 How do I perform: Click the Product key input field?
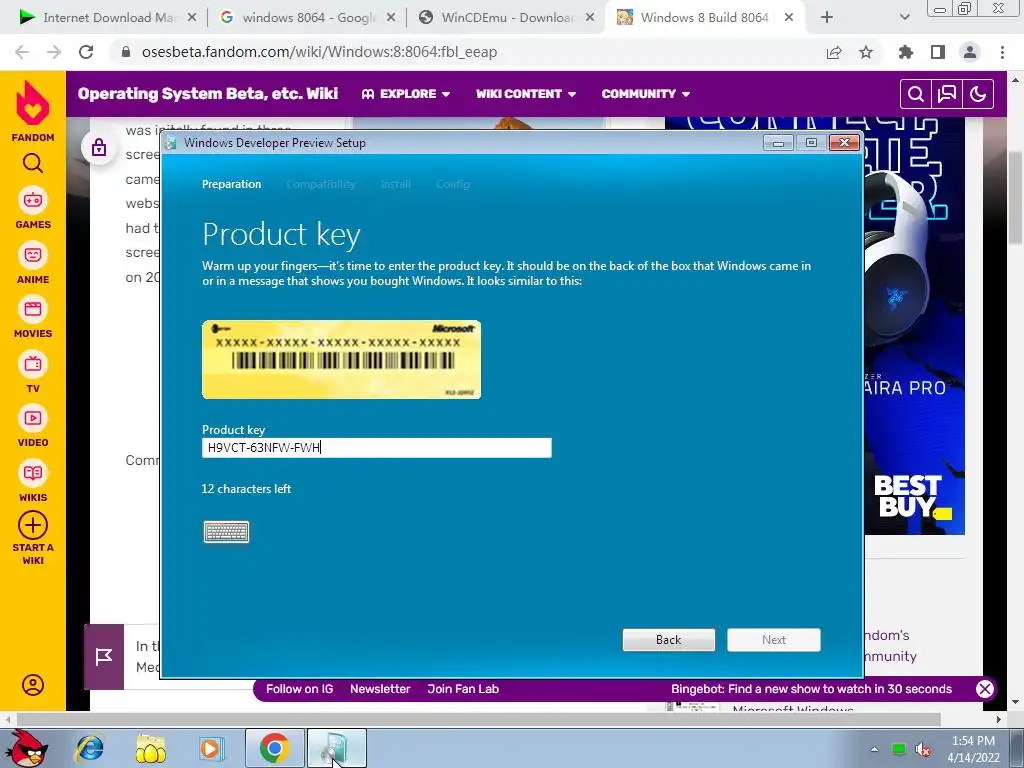[377, 448]
